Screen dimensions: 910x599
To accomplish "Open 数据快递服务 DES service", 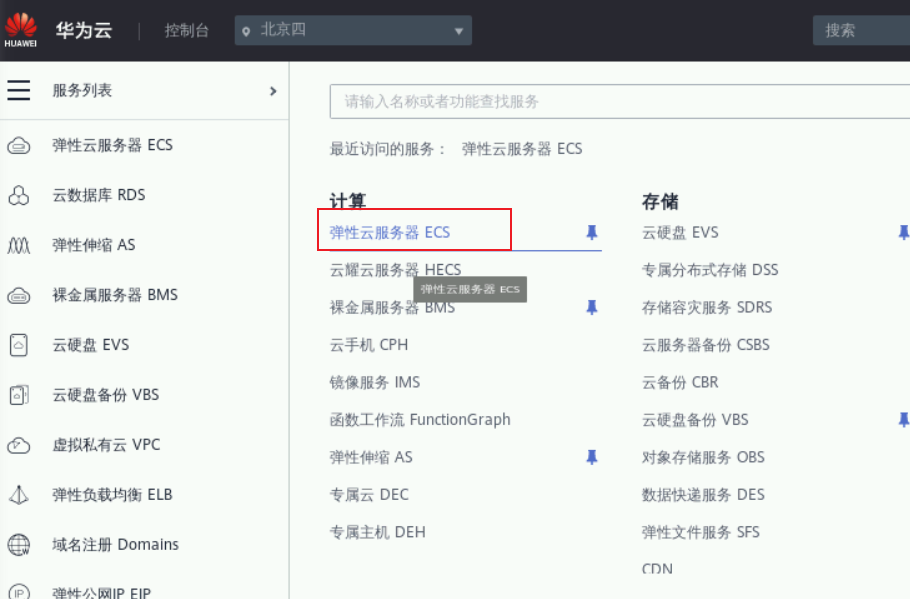I will pos(703,495).
